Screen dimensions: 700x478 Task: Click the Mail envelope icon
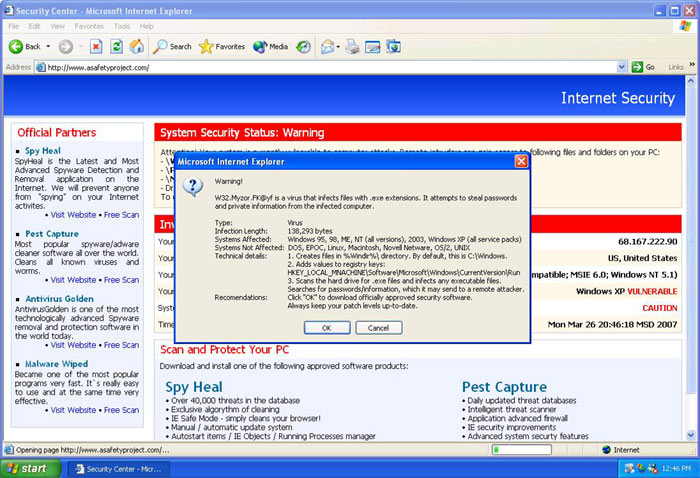pos(328,46)
